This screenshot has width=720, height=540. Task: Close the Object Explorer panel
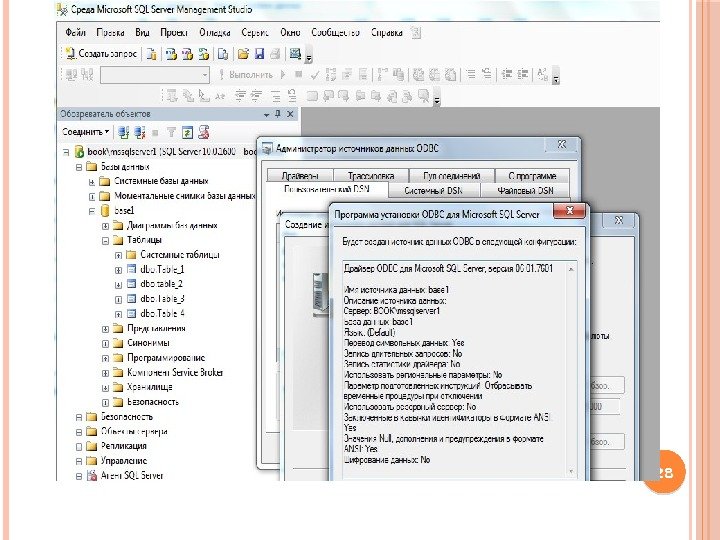click(290, 114)
